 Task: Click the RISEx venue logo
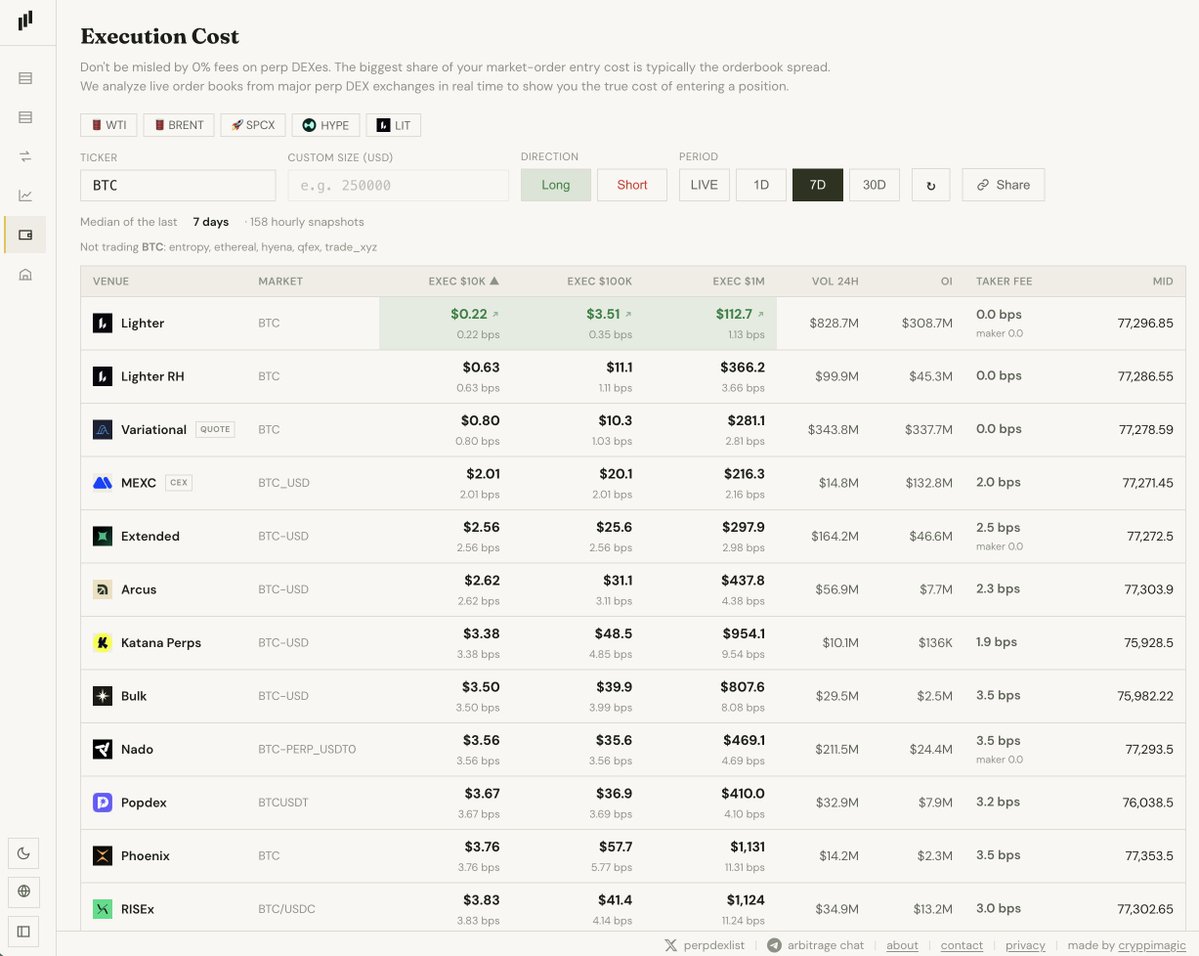tap(102, 909)
